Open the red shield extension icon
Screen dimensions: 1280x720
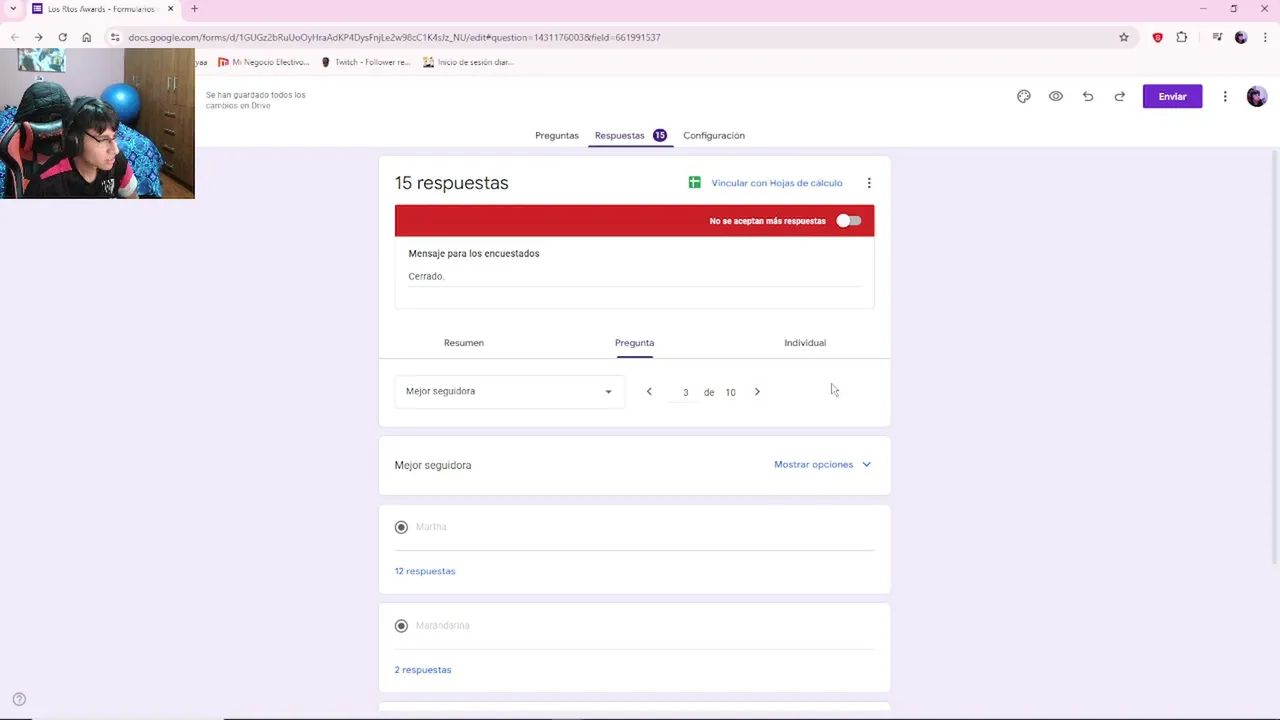[x=1158, y=37]
